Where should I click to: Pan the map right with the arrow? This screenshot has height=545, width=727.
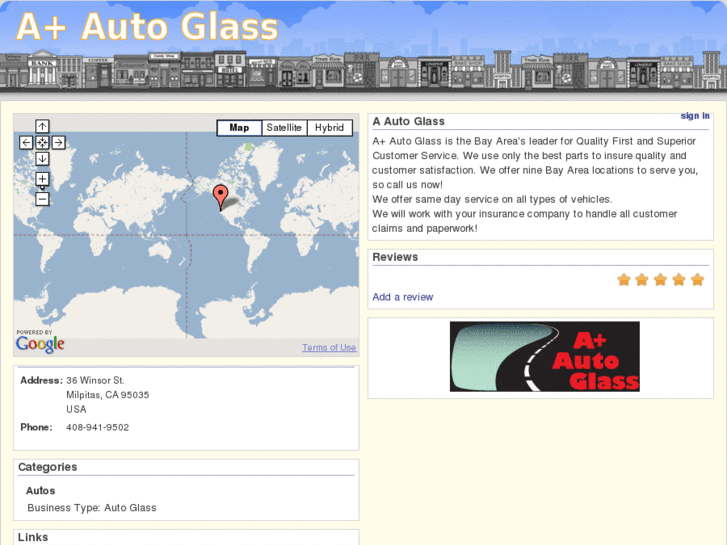pos(58,142)
